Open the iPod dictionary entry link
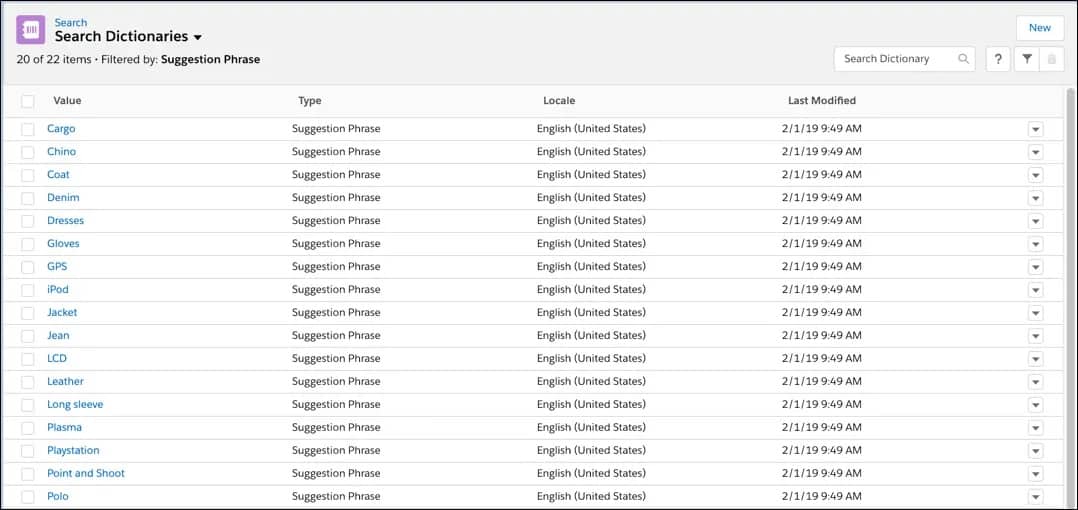 click(58, 289)
